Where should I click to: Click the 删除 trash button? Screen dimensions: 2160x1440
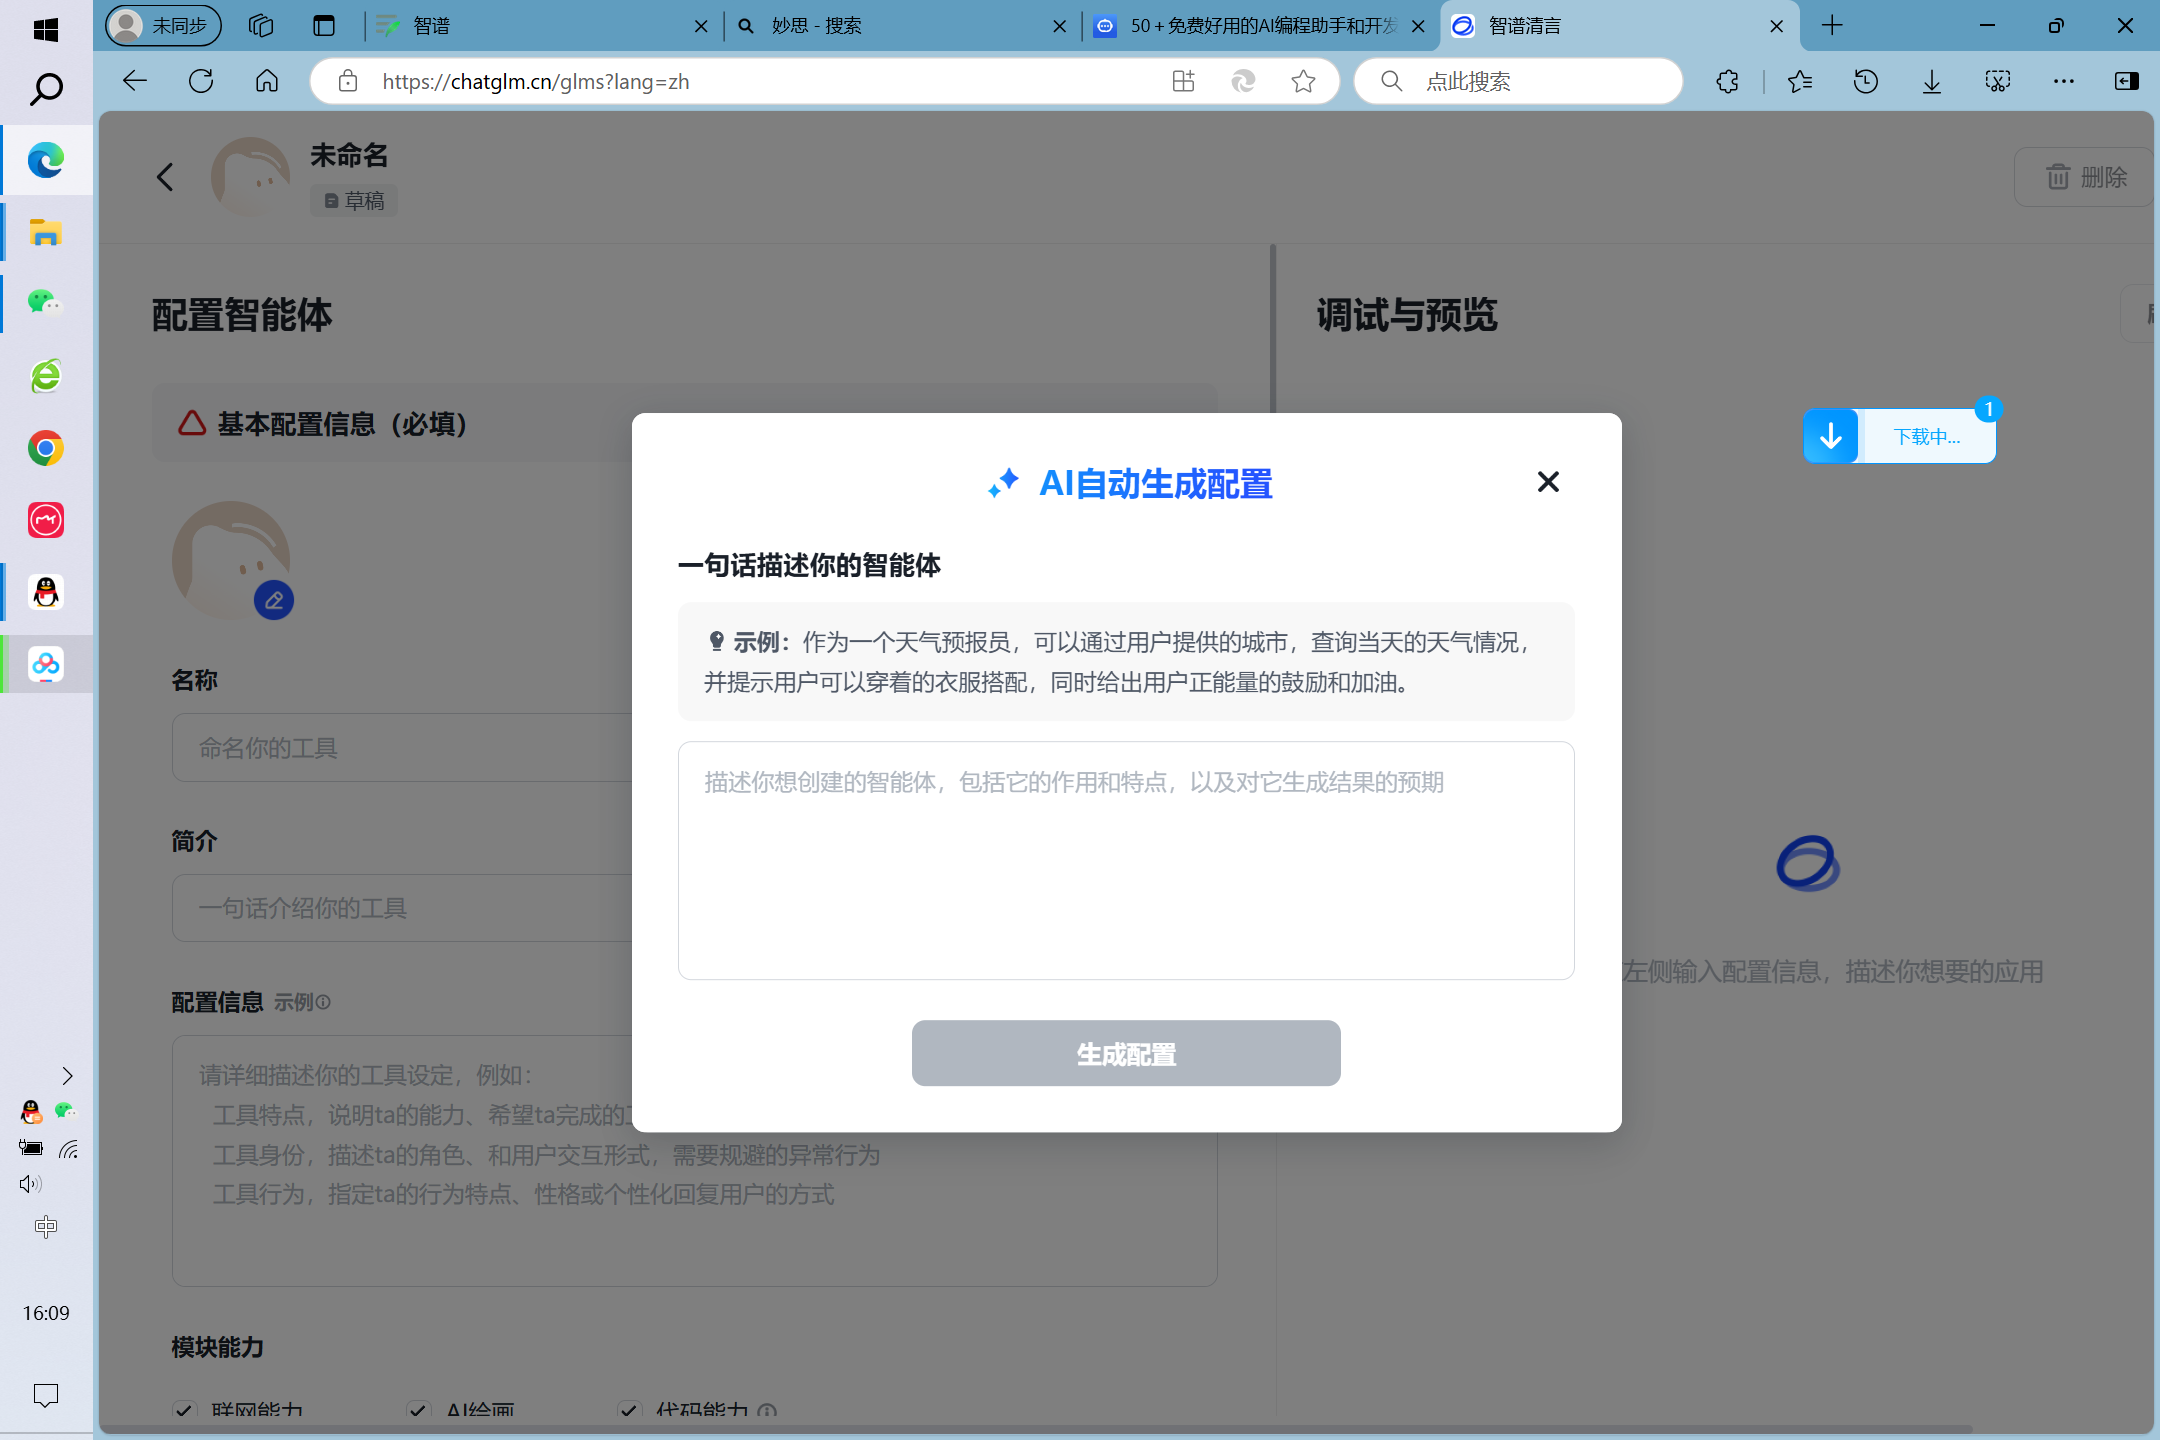click(x=2084, y=177)
